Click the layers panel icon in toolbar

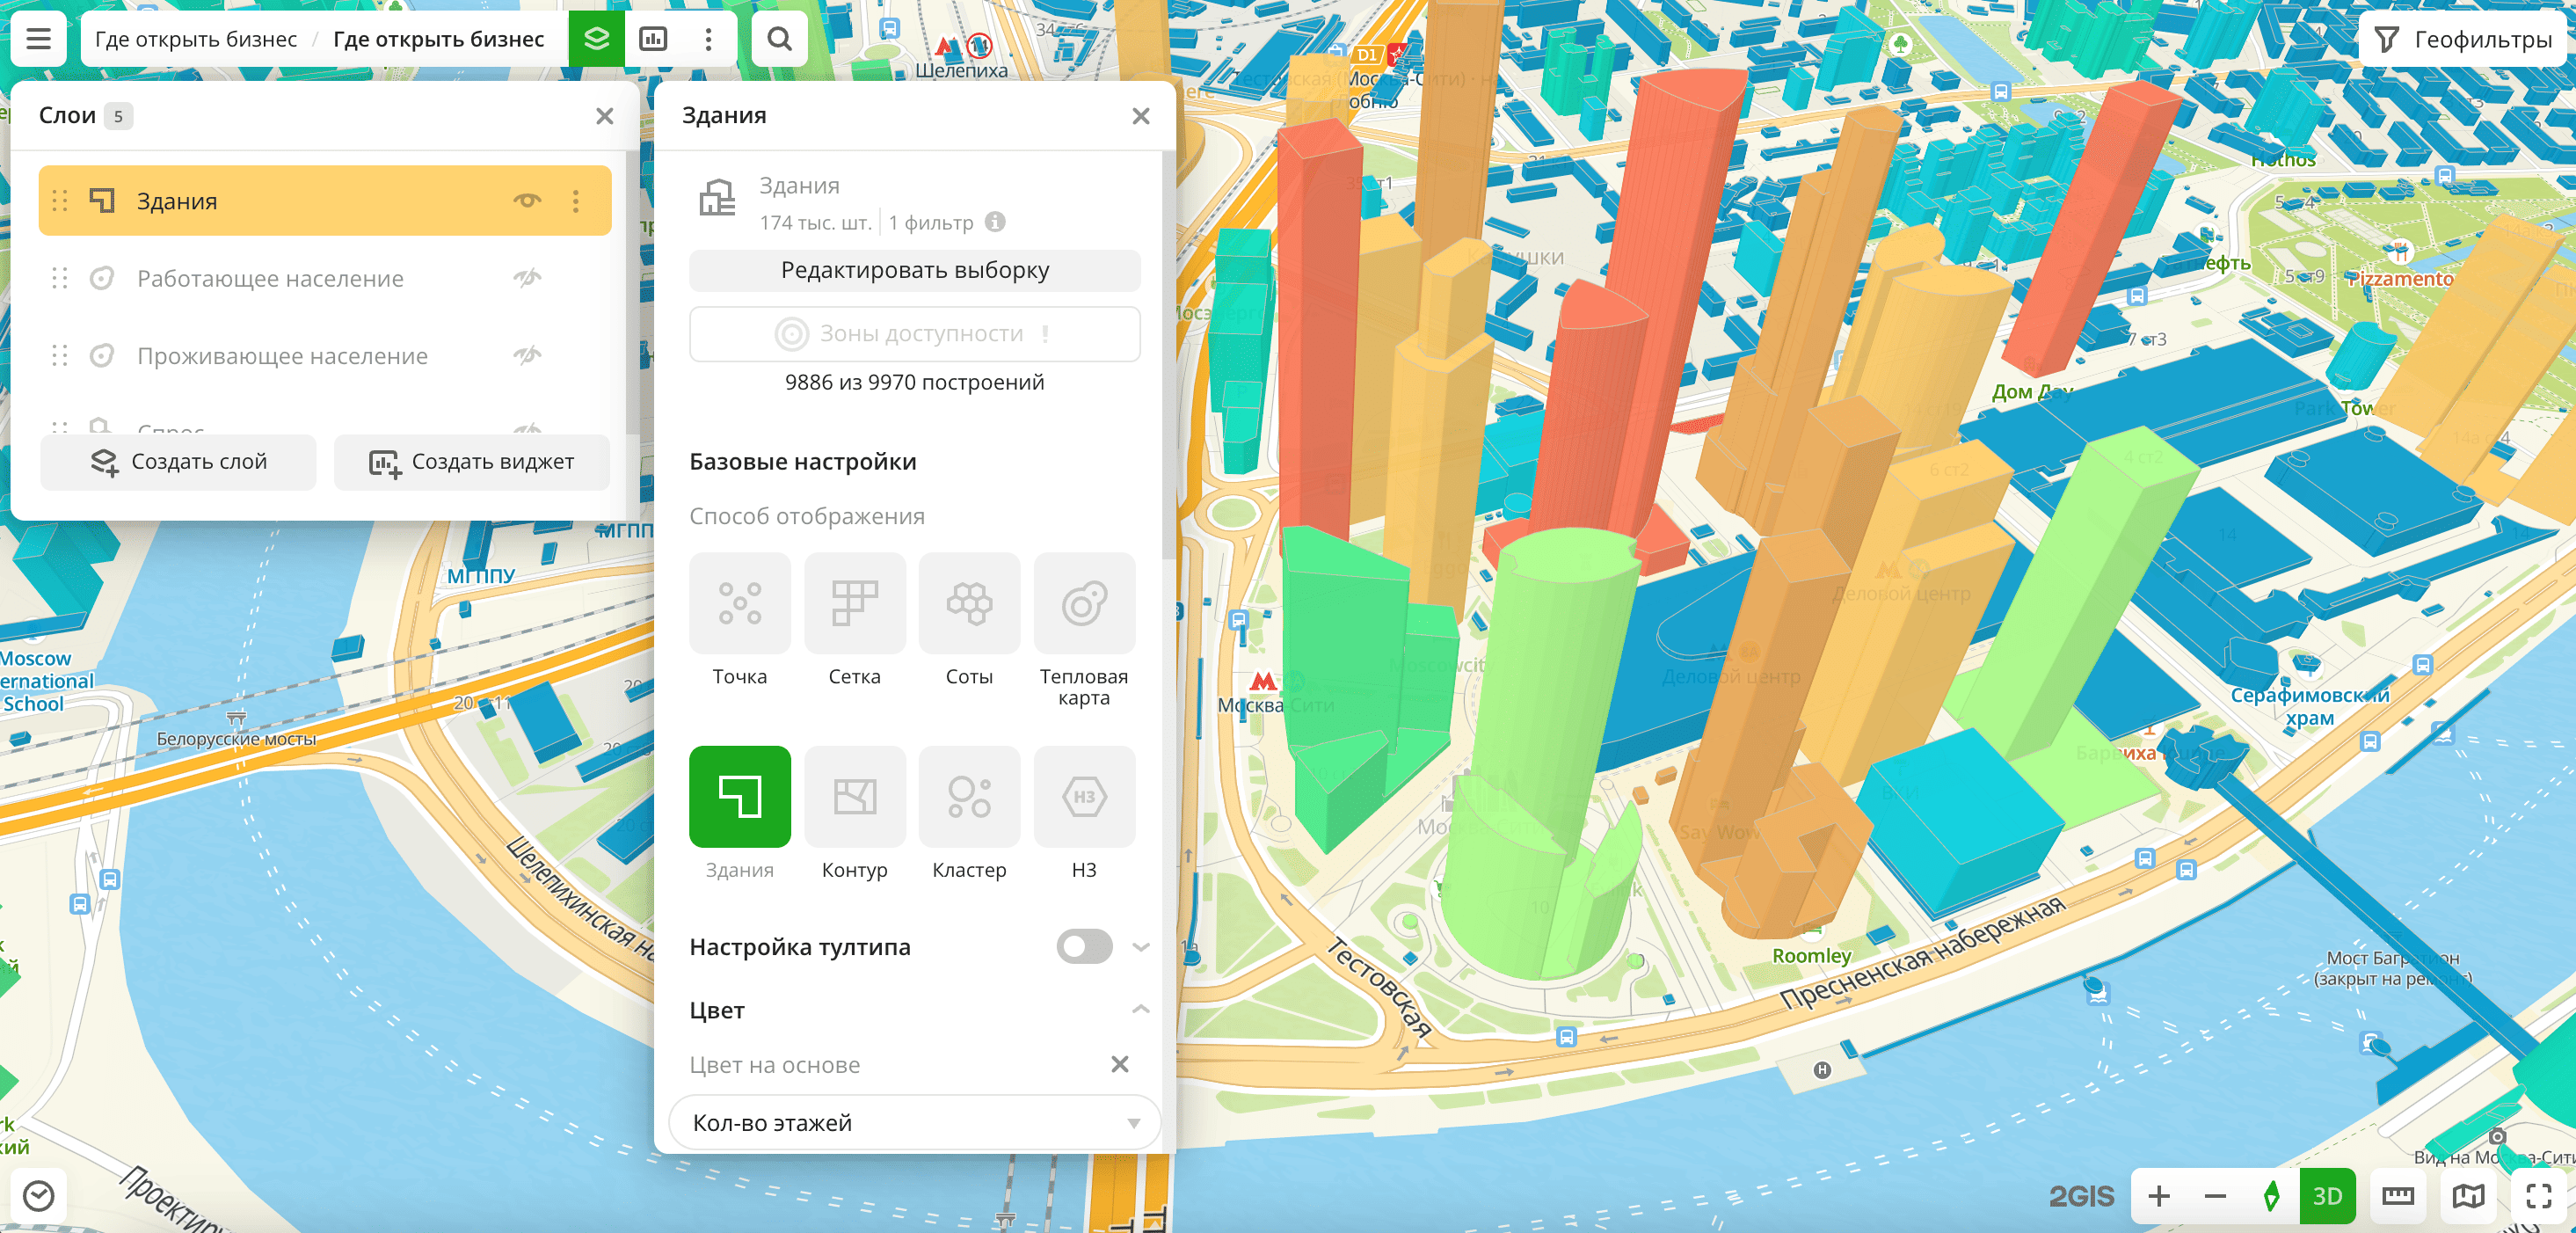[x=596, y=39]
